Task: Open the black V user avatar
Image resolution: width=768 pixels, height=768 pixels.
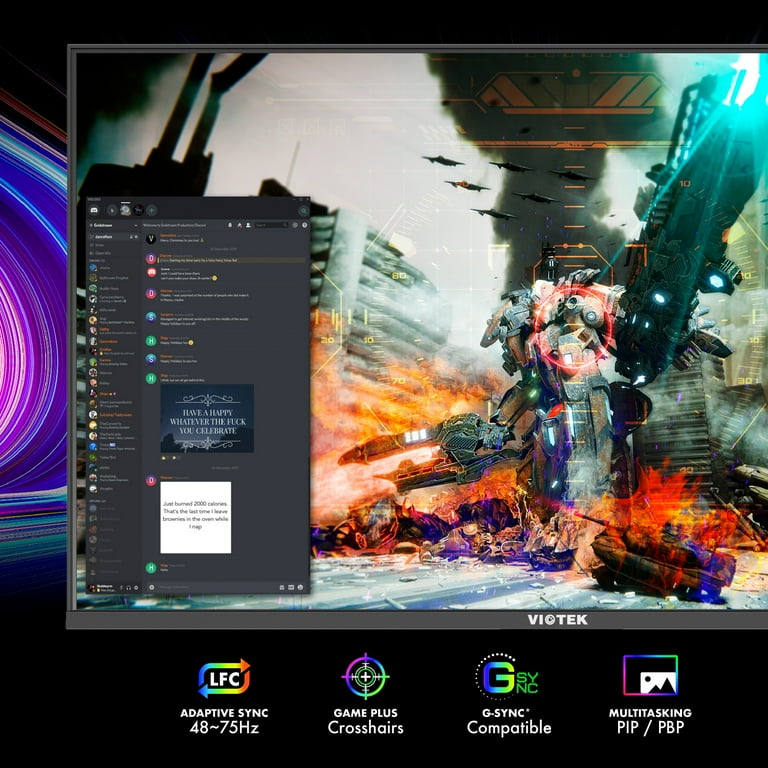Action: tap(151, 239)
